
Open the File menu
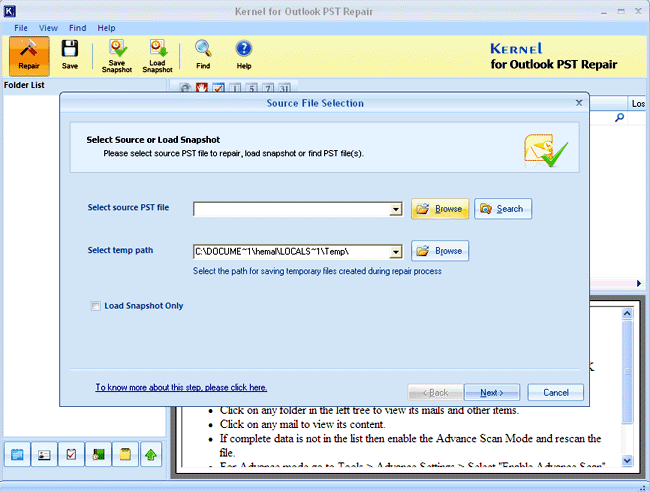pos(21,28)
